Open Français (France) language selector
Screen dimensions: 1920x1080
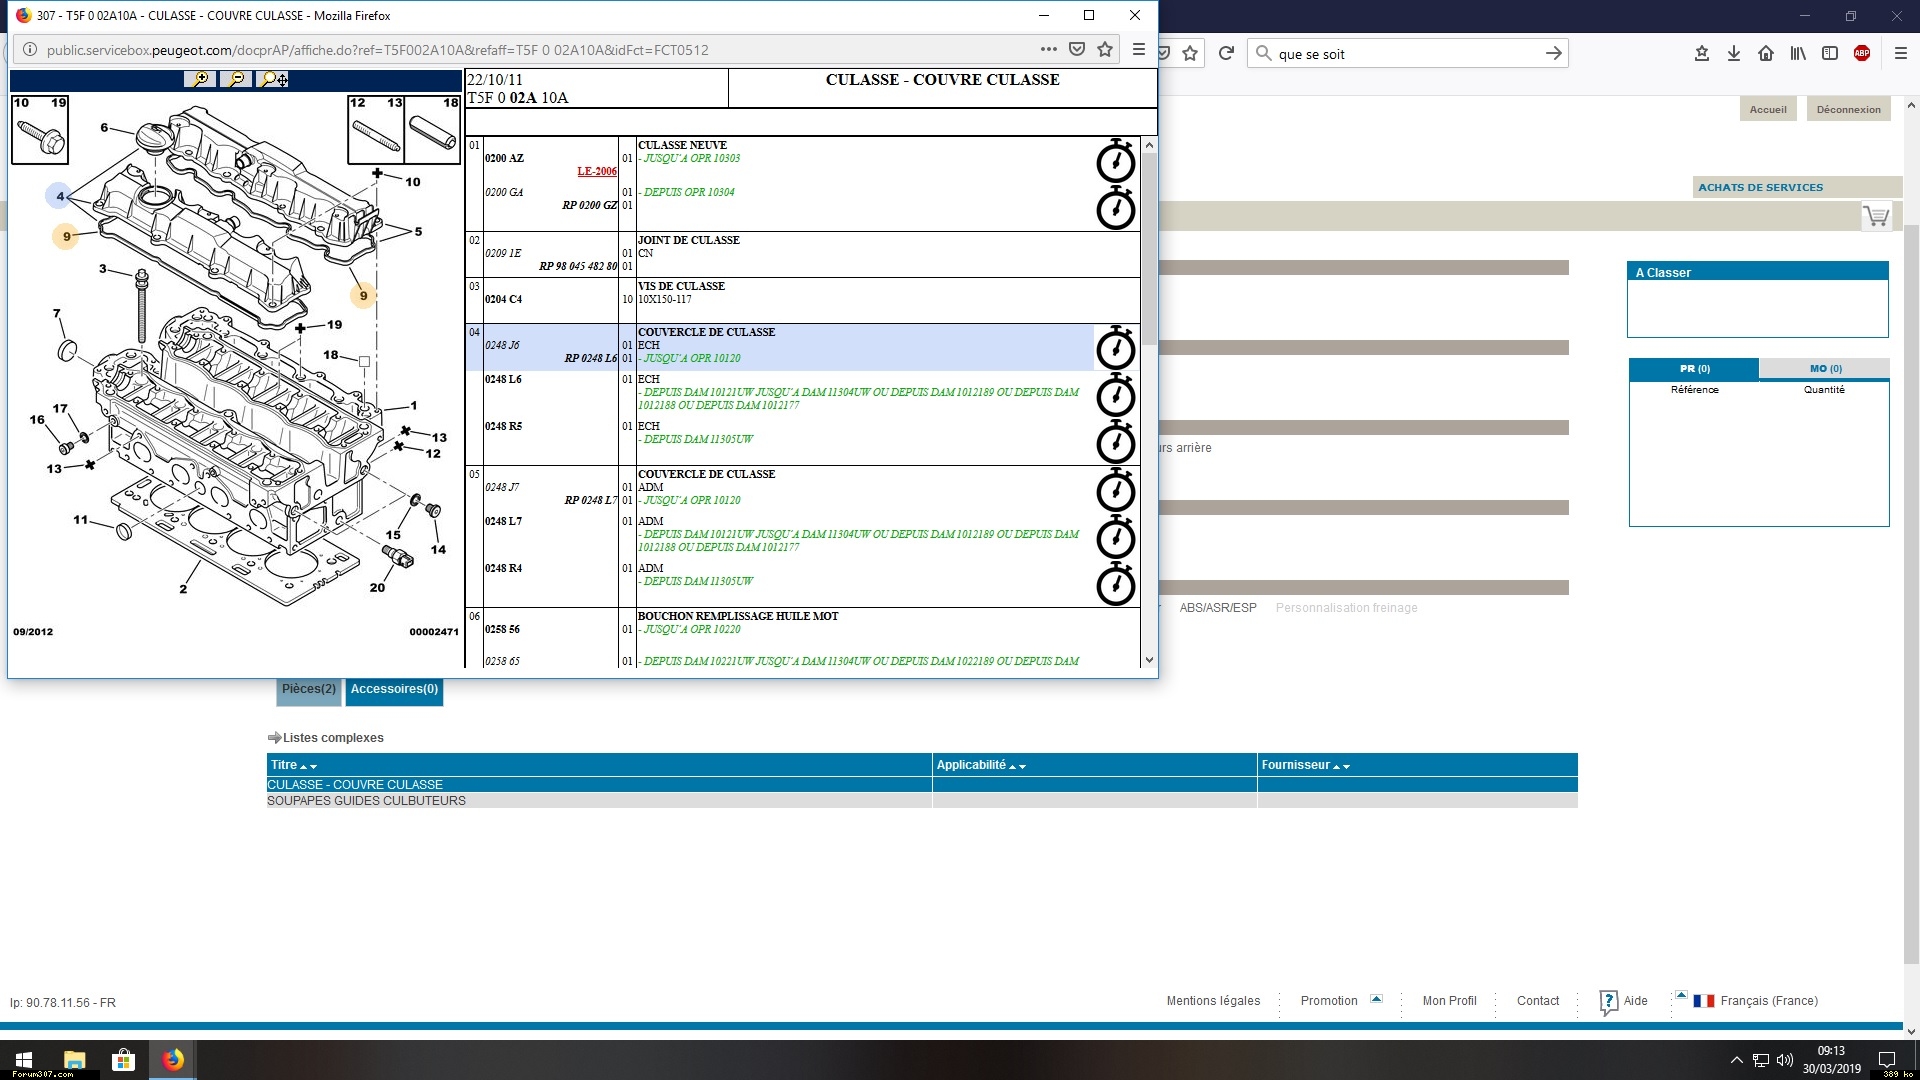click(1768, 1001)
